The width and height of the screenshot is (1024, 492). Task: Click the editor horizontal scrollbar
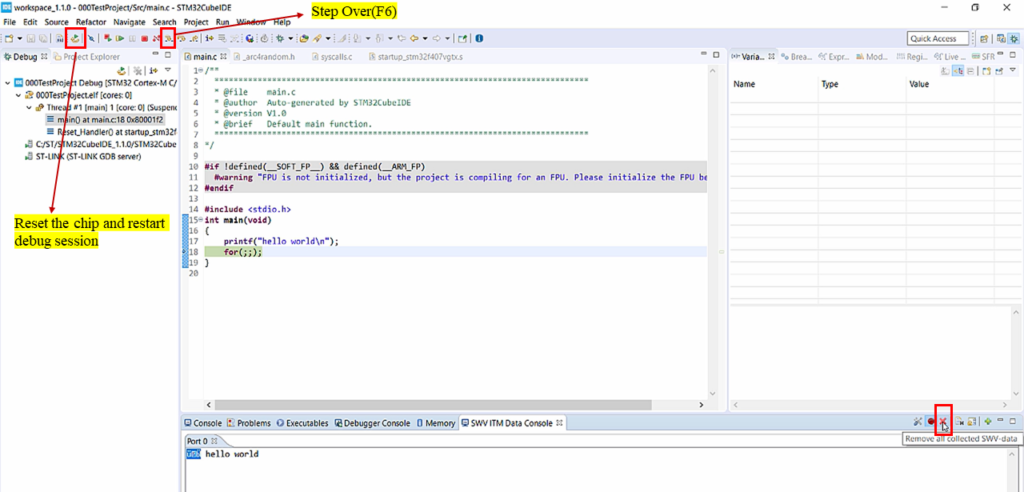click(x=432, y=405)
